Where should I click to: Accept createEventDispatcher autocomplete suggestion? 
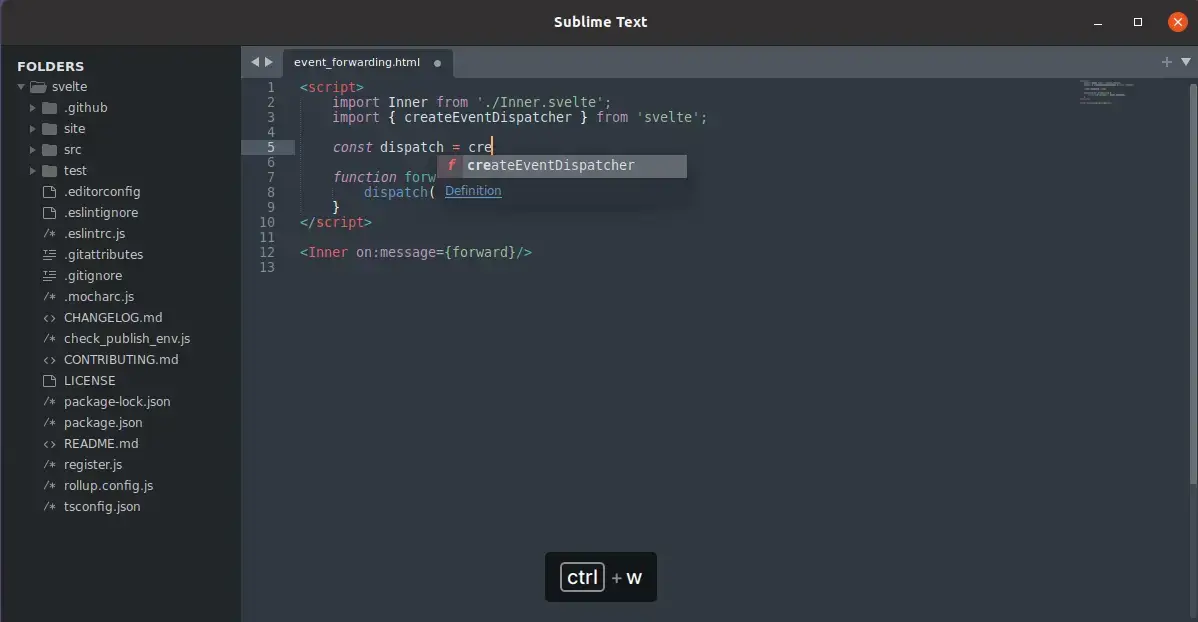pyautogui.click(x=562, y=166)
